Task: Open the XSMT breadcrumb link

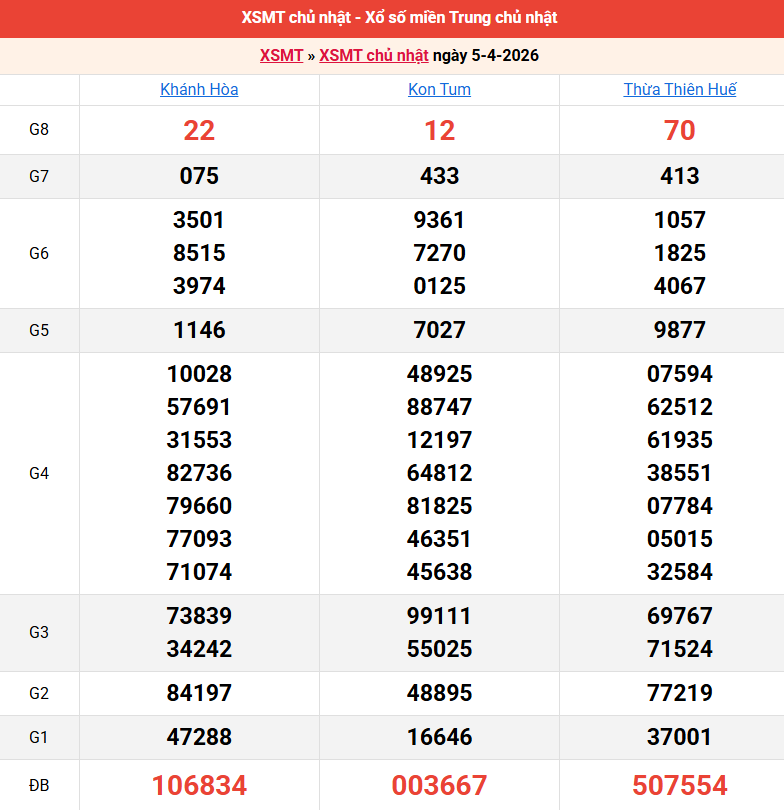Action: pyautogui.click(x=281, y=56)
